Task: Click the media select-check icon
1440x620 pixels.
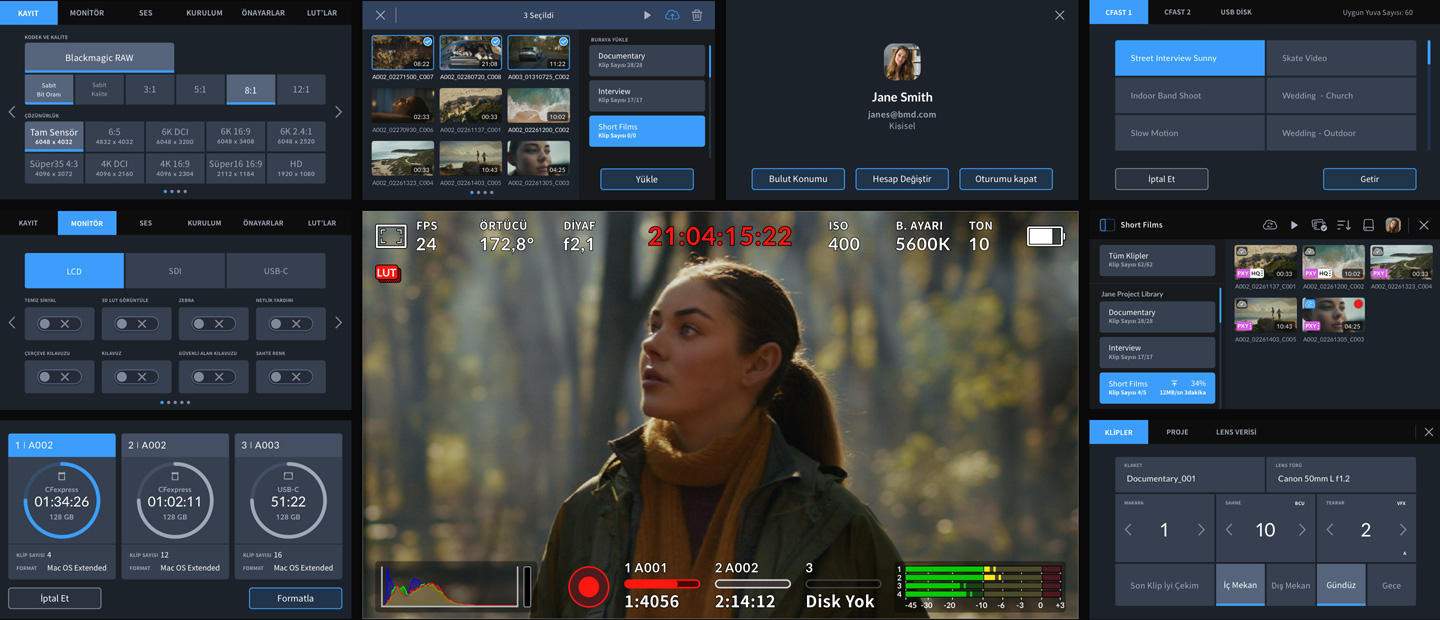Action: pyautogui.click(x=1319, y=225)
